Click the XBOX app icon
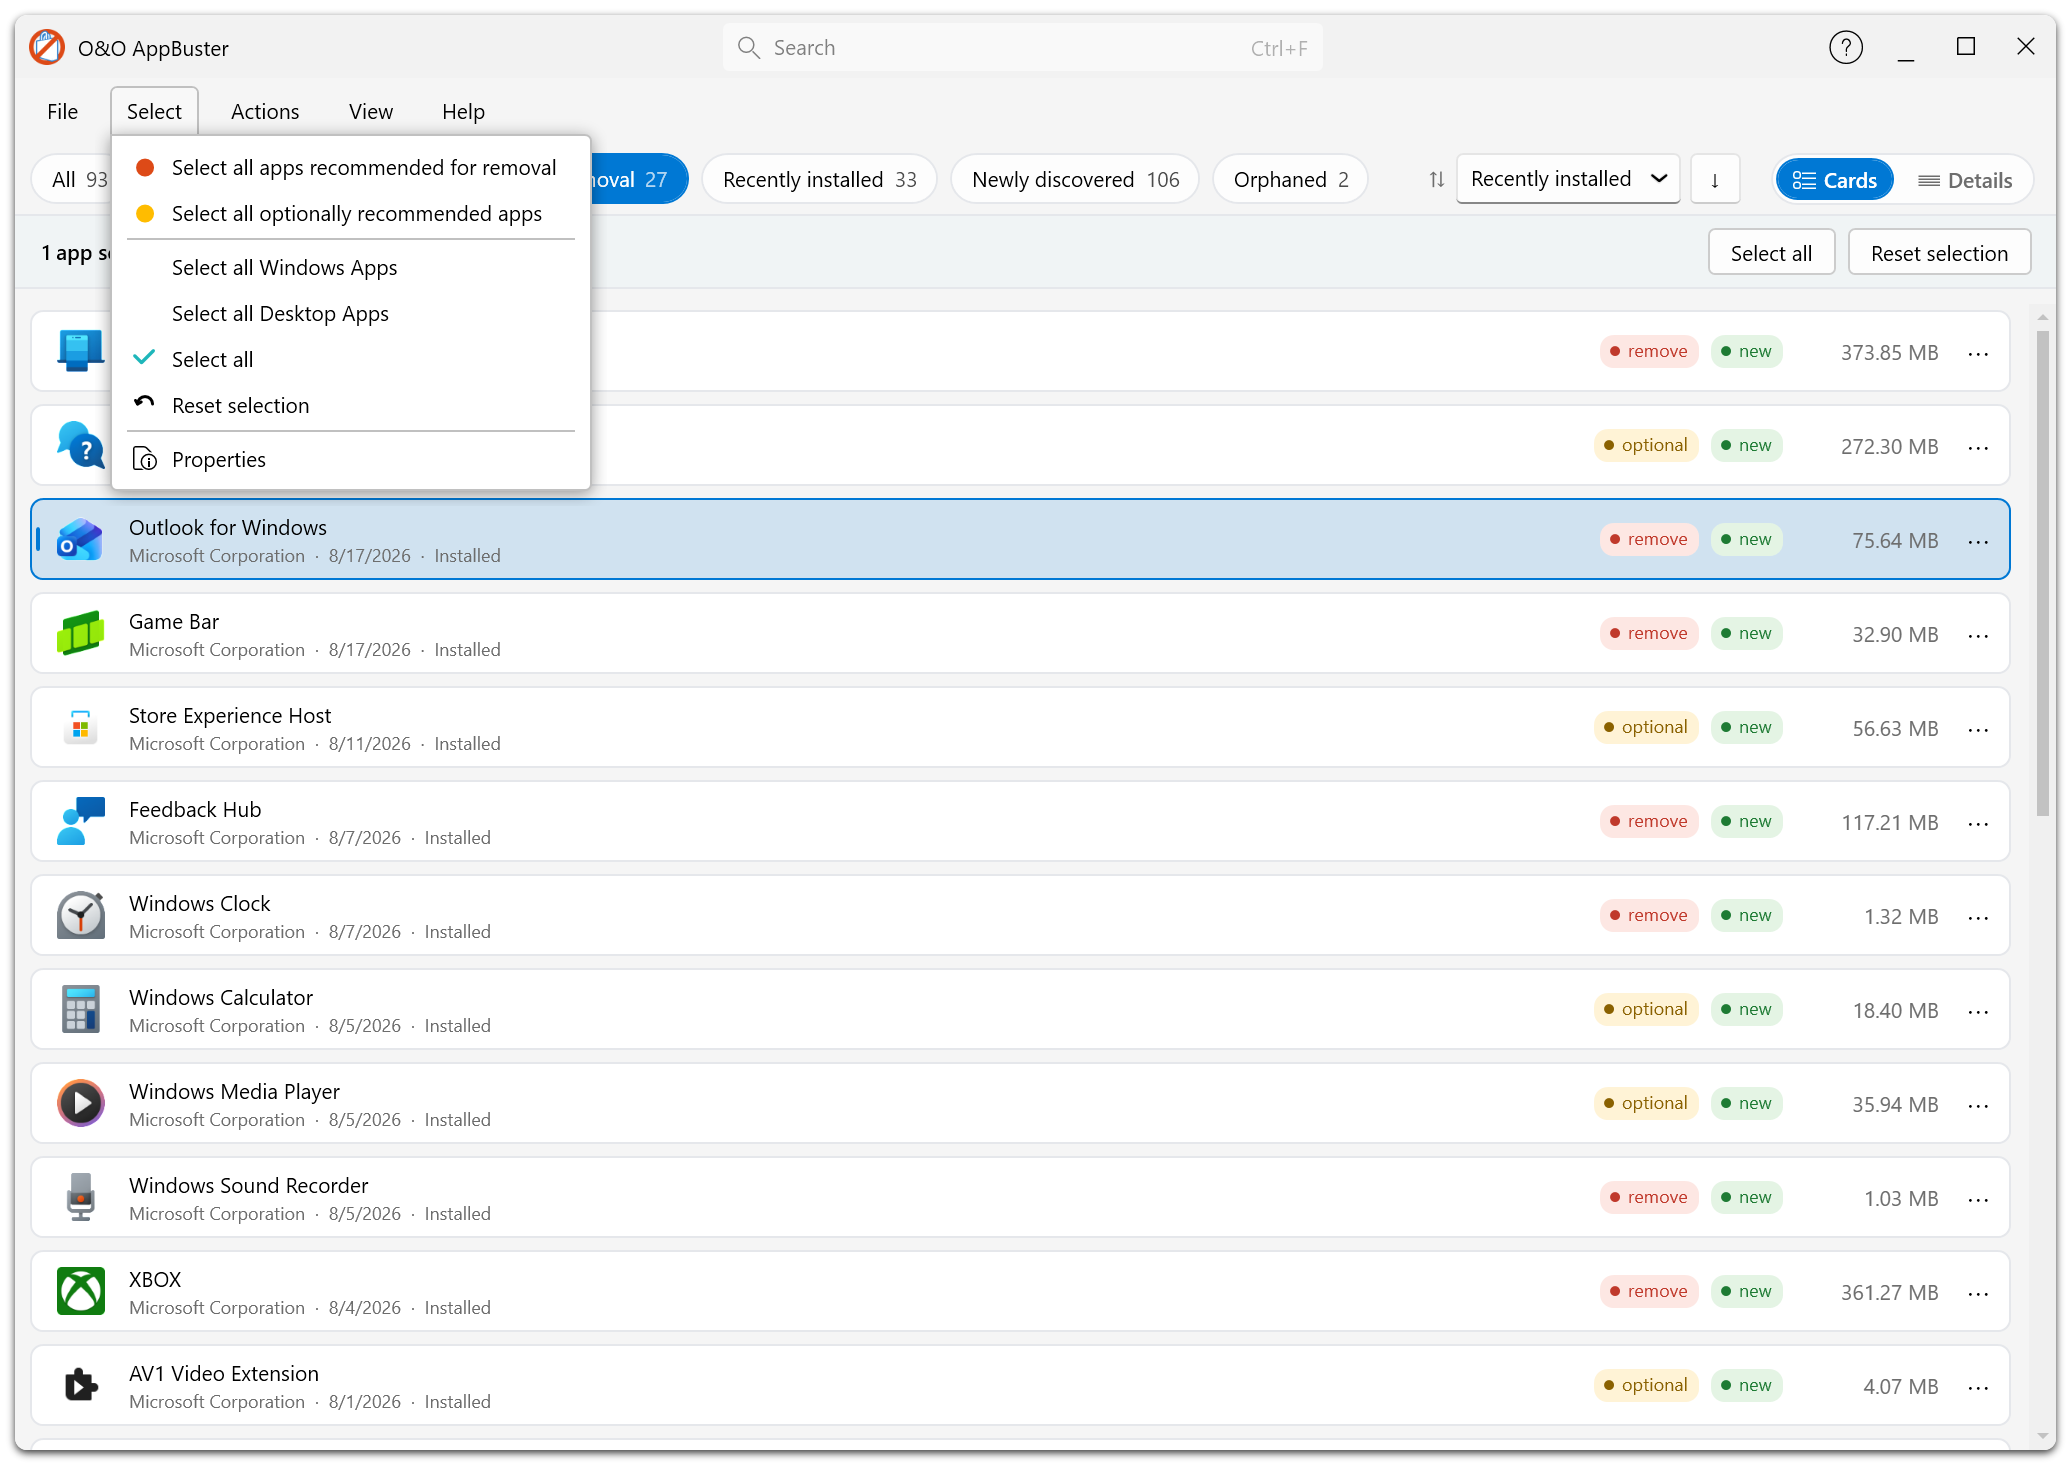 (x=80, y=1292)
